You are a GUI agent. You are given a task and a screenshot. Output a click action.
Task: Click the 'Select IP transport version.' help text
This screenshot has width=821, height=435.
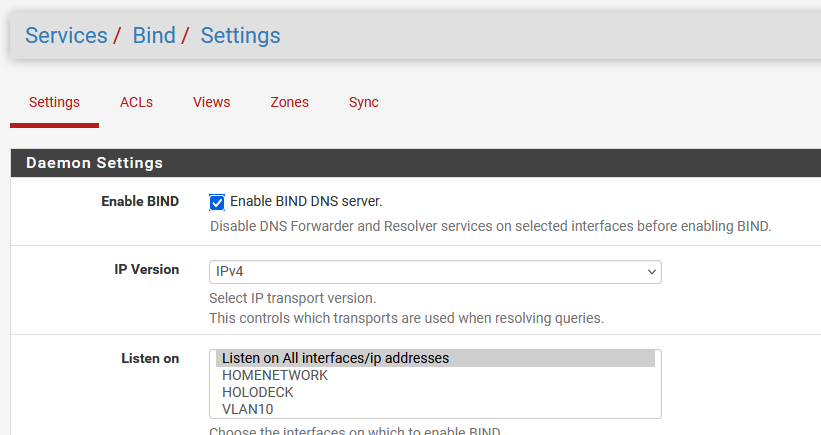(292, 298)
